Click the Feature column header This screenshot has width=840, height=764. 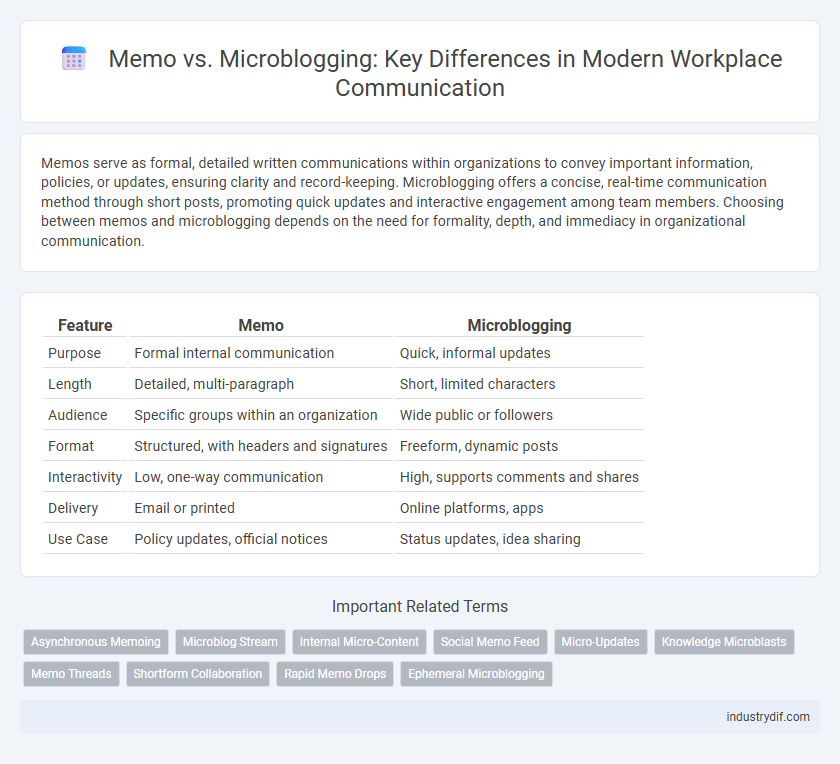85,325
